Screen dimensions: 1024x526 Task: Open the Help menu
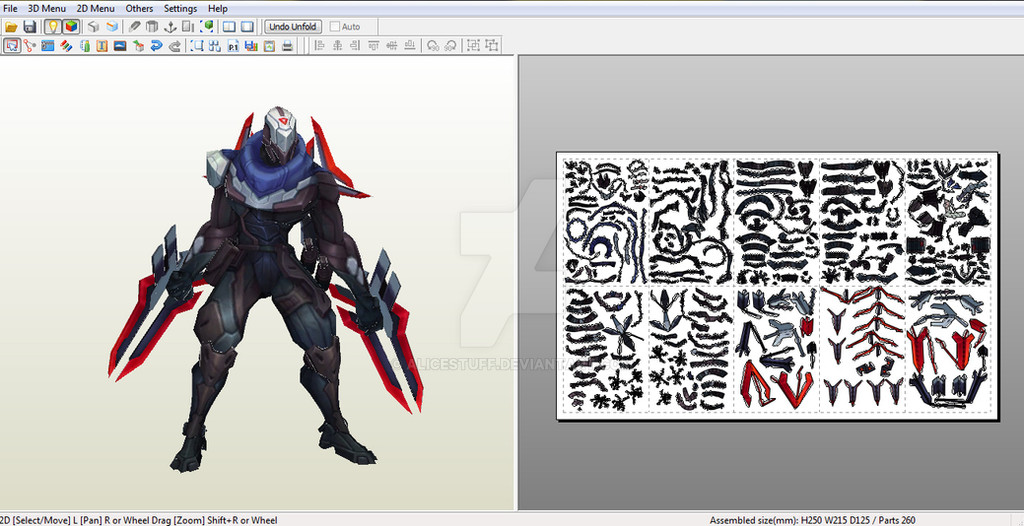point(217,8)
